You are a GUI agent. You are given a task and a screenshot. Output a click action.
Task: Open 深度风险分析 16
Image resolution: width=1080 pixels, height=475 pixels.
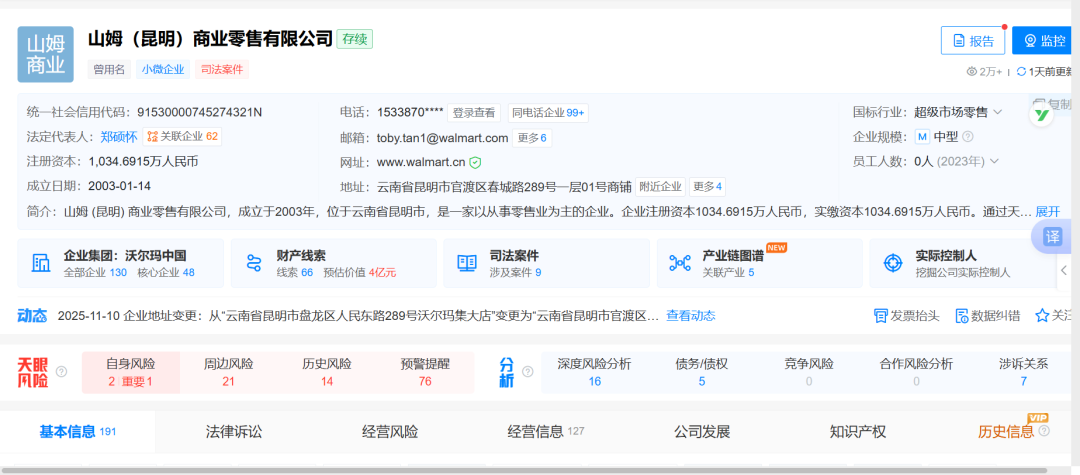594,372
